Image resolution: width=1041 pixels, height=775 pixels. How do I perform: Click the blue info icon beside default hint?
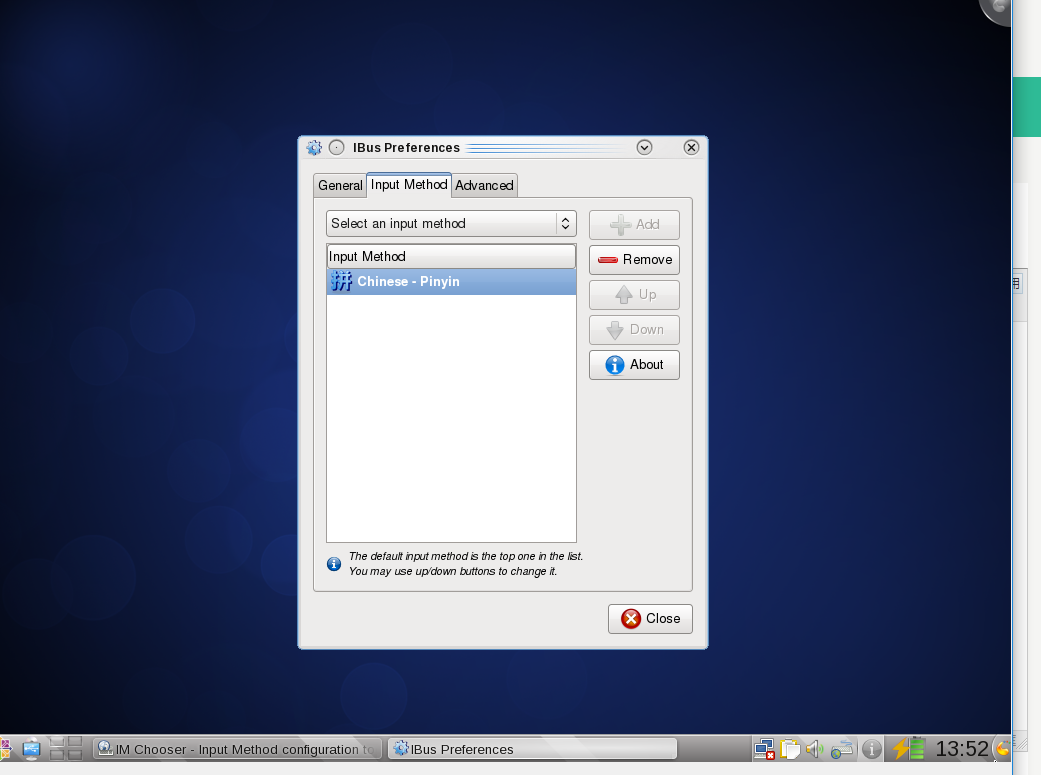point(334,564)
